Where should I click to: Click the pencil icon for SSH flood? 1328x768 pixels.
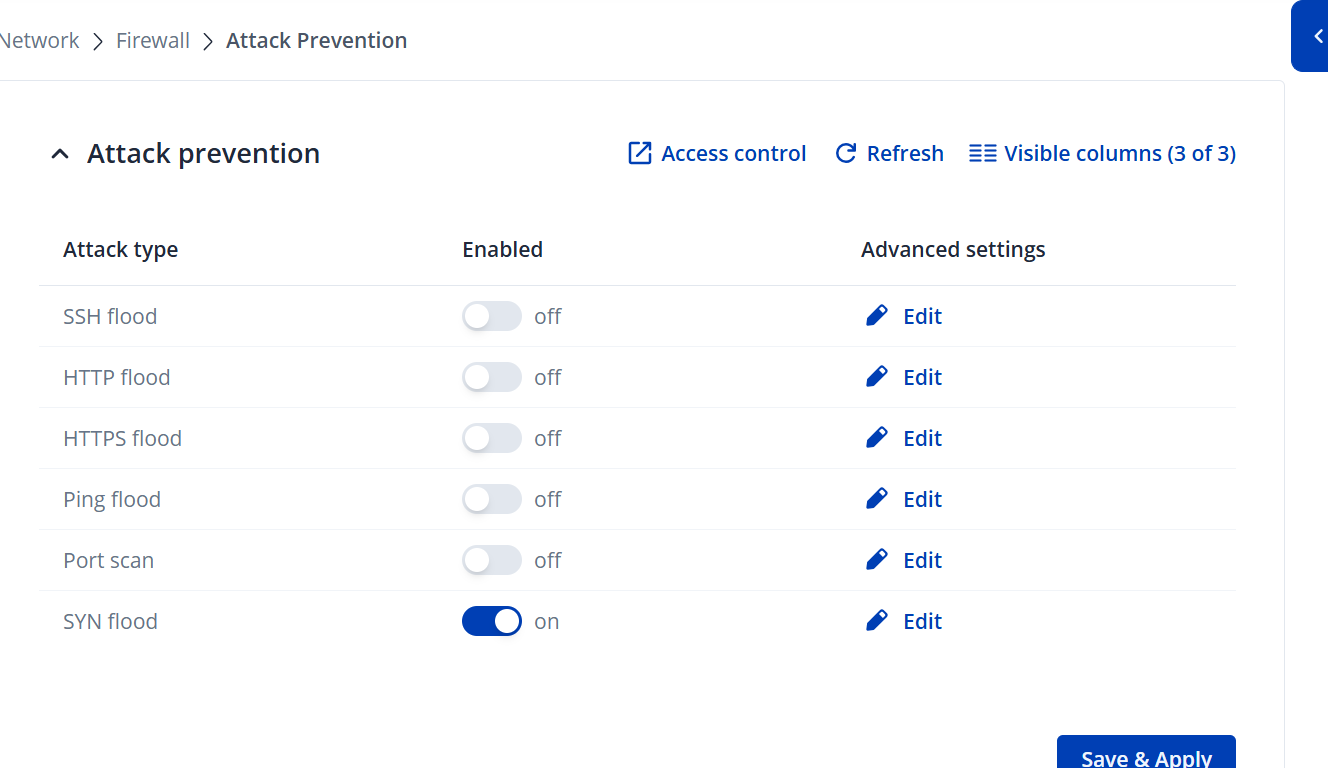(876, 316)
